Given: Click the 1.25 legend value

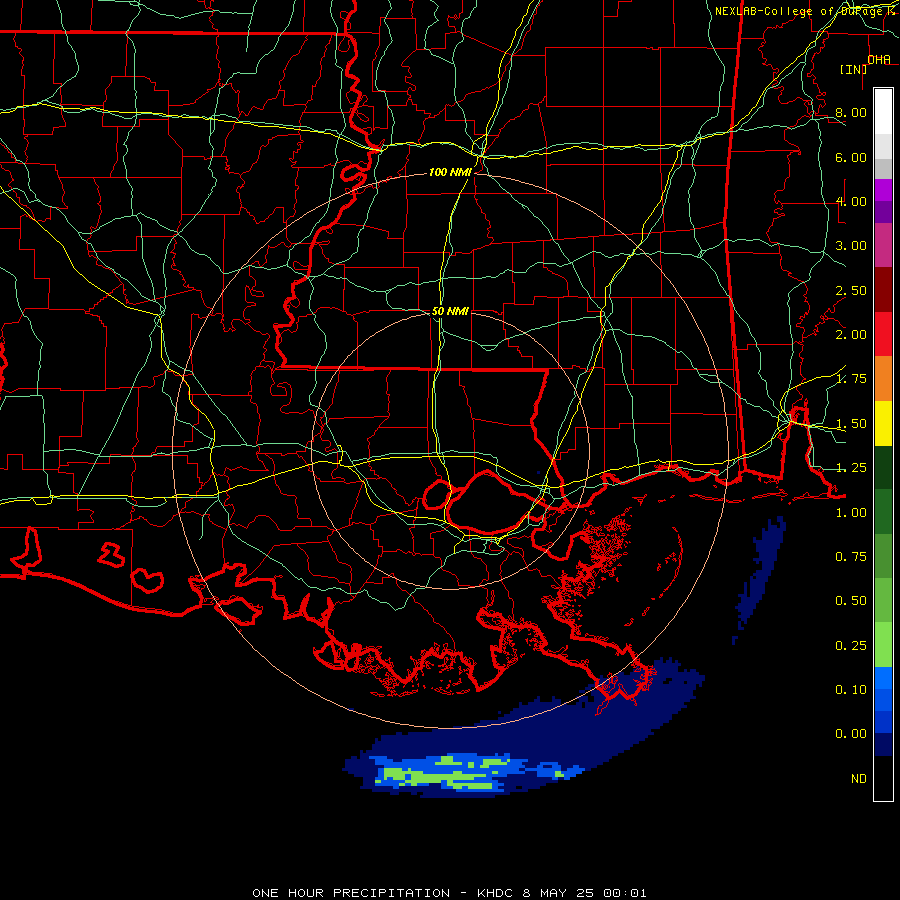Looking at the screenshot, I should [851, 468].
